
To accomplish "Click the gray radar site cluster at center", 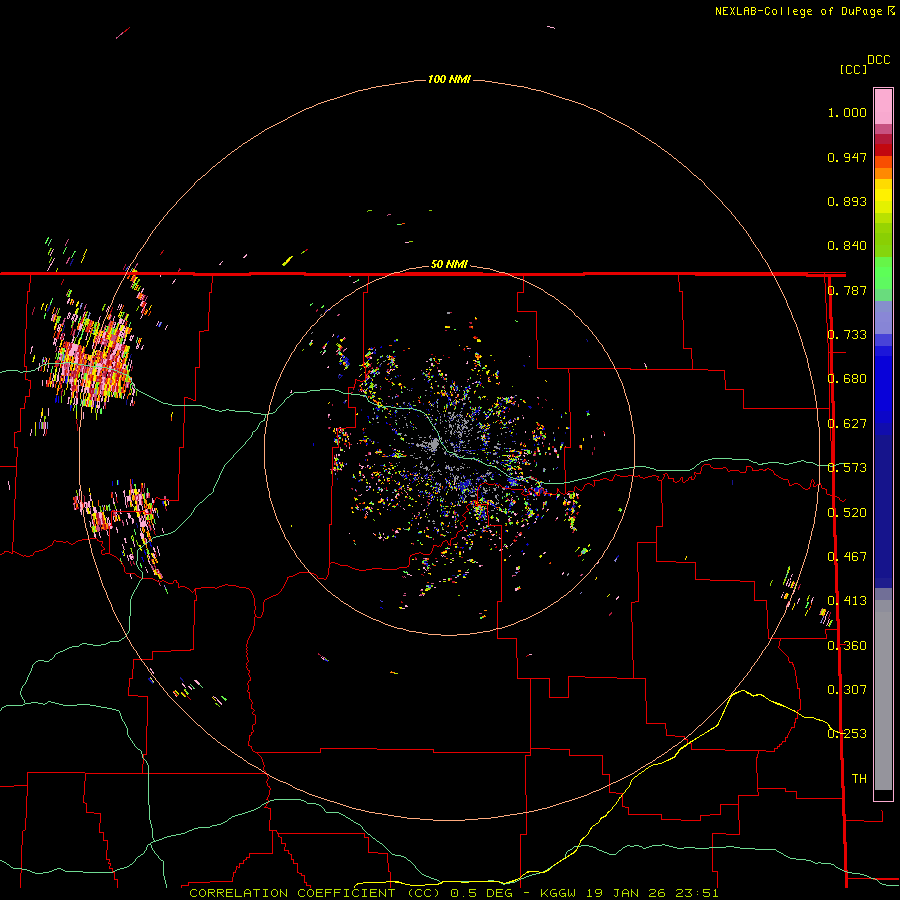I will point(434,445).
